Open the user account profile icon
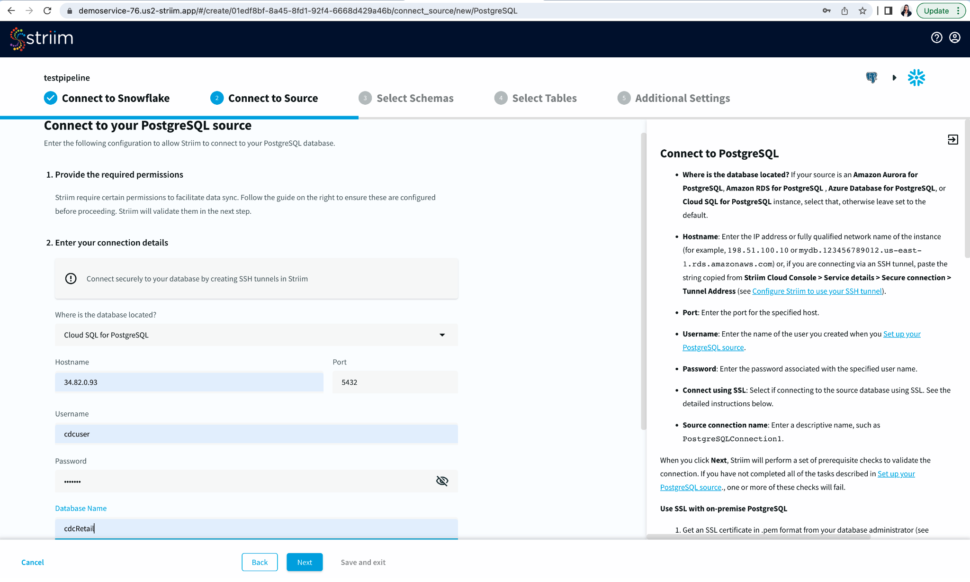This screenshot has width=970, height=582. click(x=953, y=38)
